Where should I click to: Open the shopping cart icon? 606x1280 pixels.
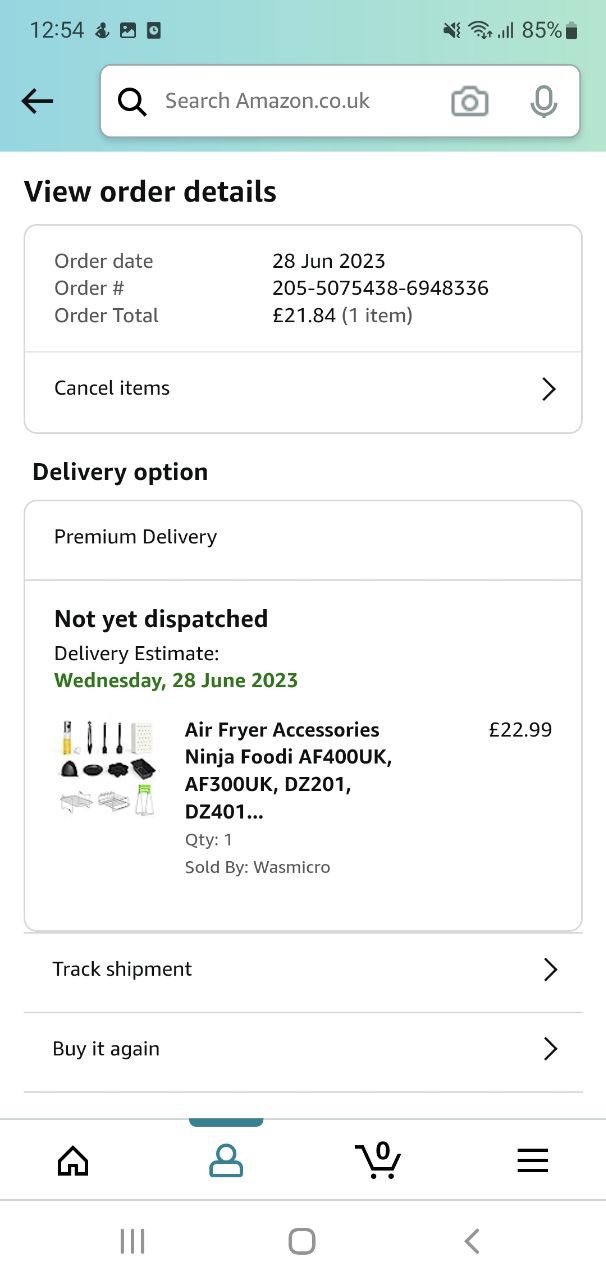[x=378, y=1160]
